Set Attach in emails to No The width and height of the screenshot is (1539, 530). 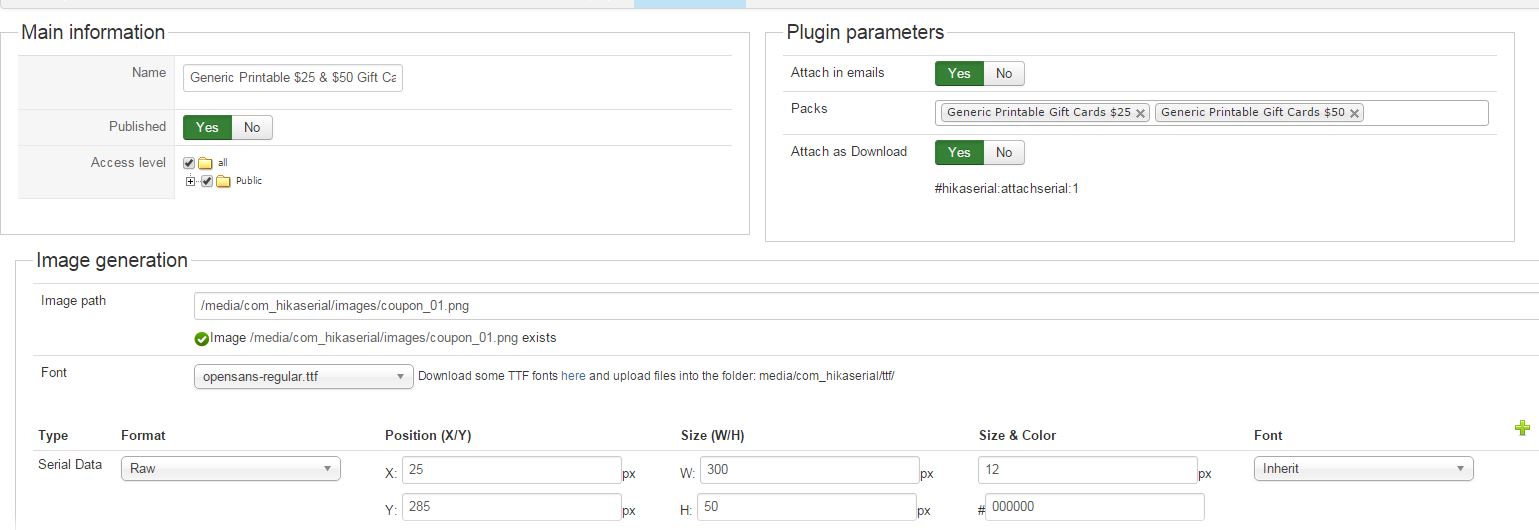pos(1004,73)
